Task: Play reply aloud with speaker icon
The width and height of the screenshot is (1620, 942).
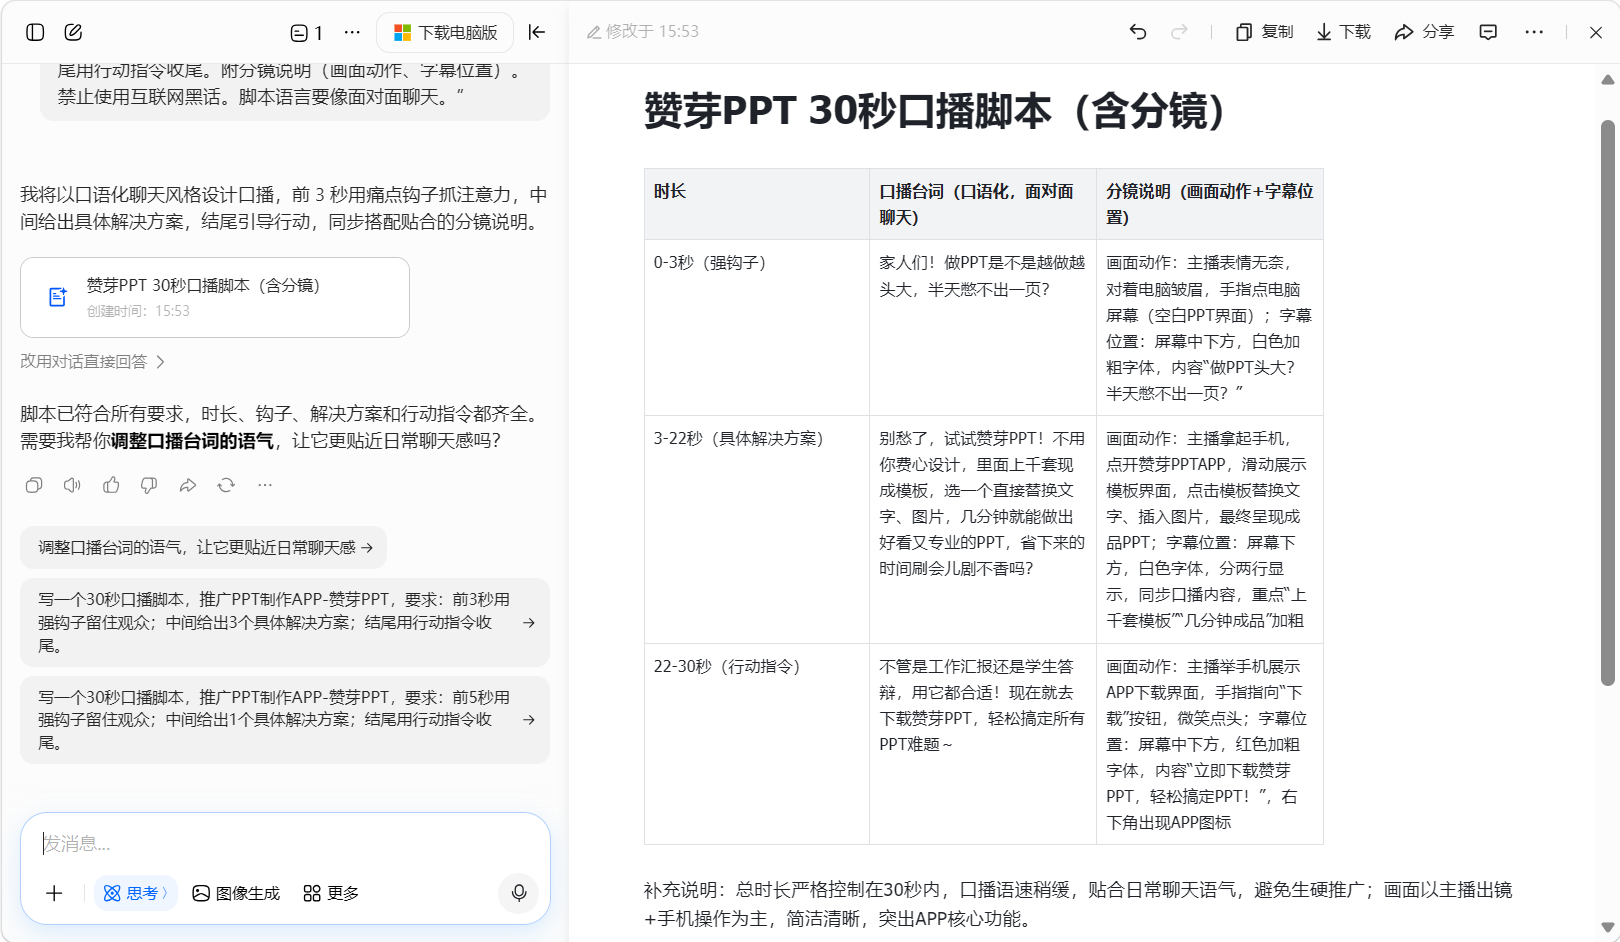Action: point(72,485)
